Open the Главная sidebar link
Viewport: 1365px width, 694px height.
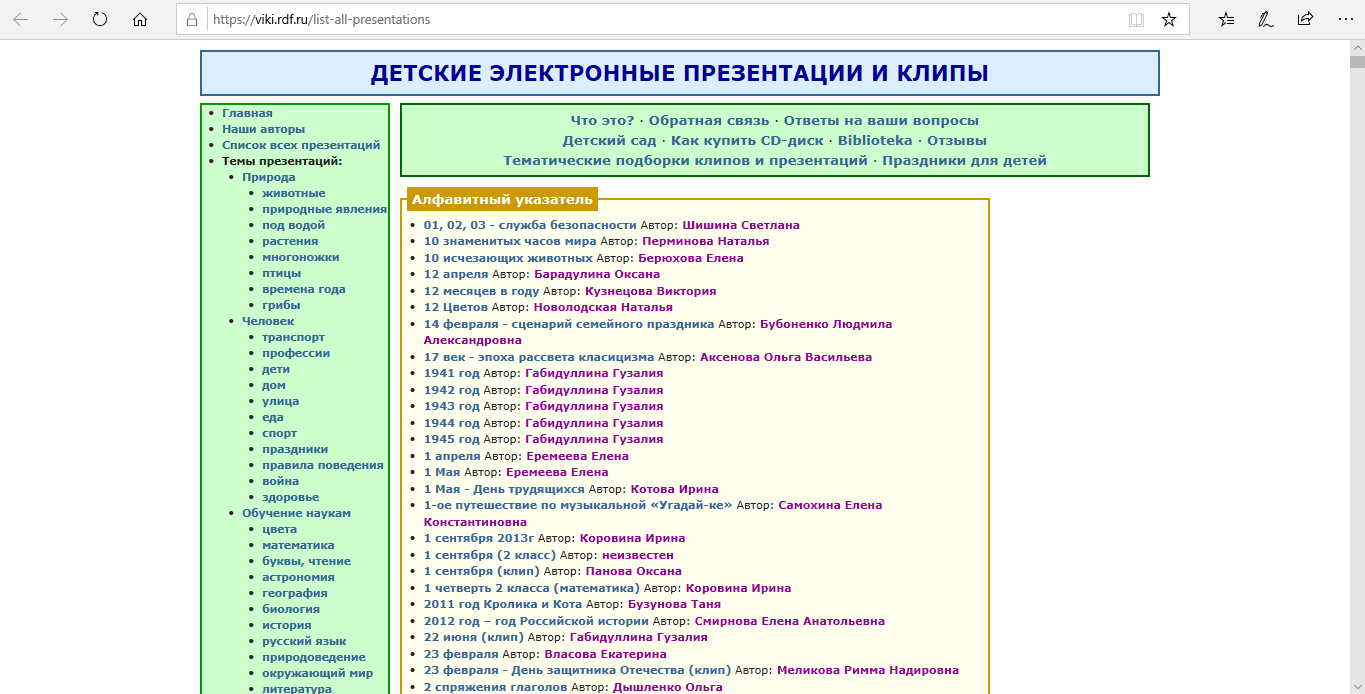247,113
